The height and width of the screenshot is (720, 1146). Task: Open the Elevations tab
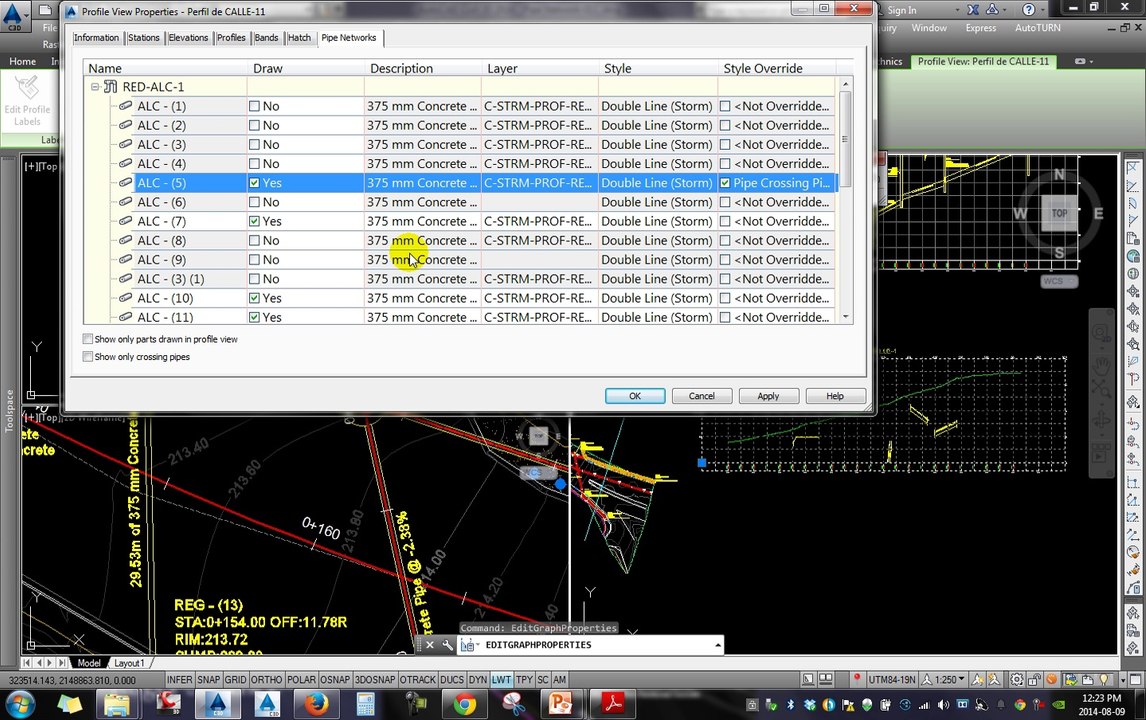pyautogui.click(x=188, y=38)
